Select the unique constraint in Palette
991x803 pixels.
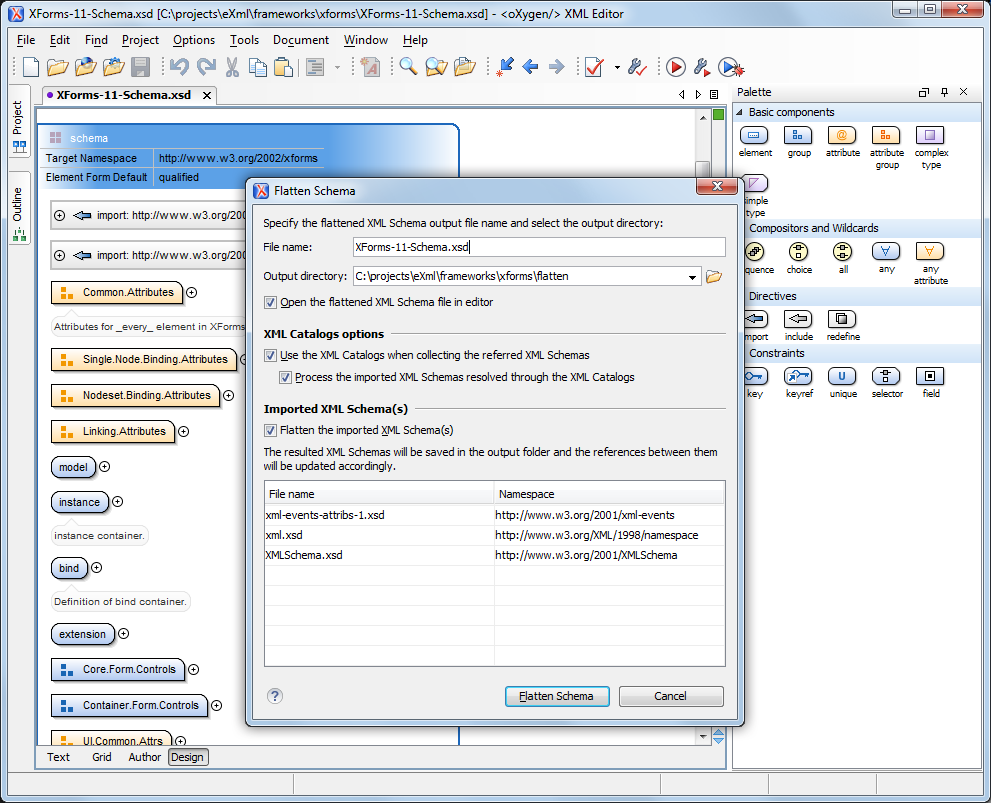tap(843, 383)
